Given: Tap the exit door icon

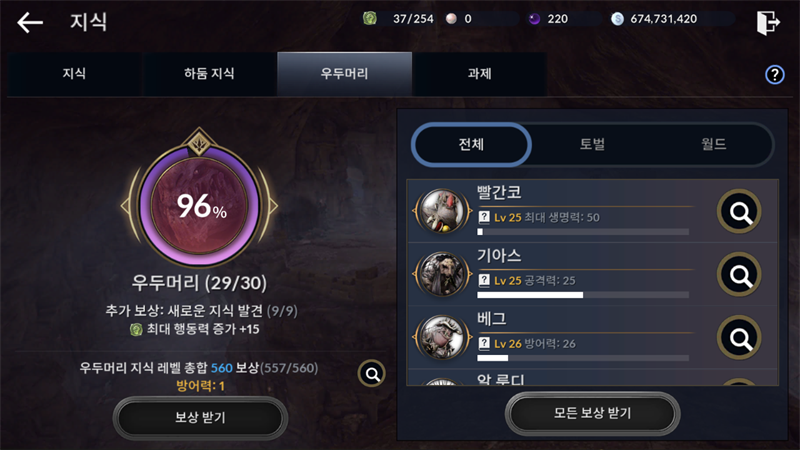Looking at the screenshot, I should (x=768, y=22).
